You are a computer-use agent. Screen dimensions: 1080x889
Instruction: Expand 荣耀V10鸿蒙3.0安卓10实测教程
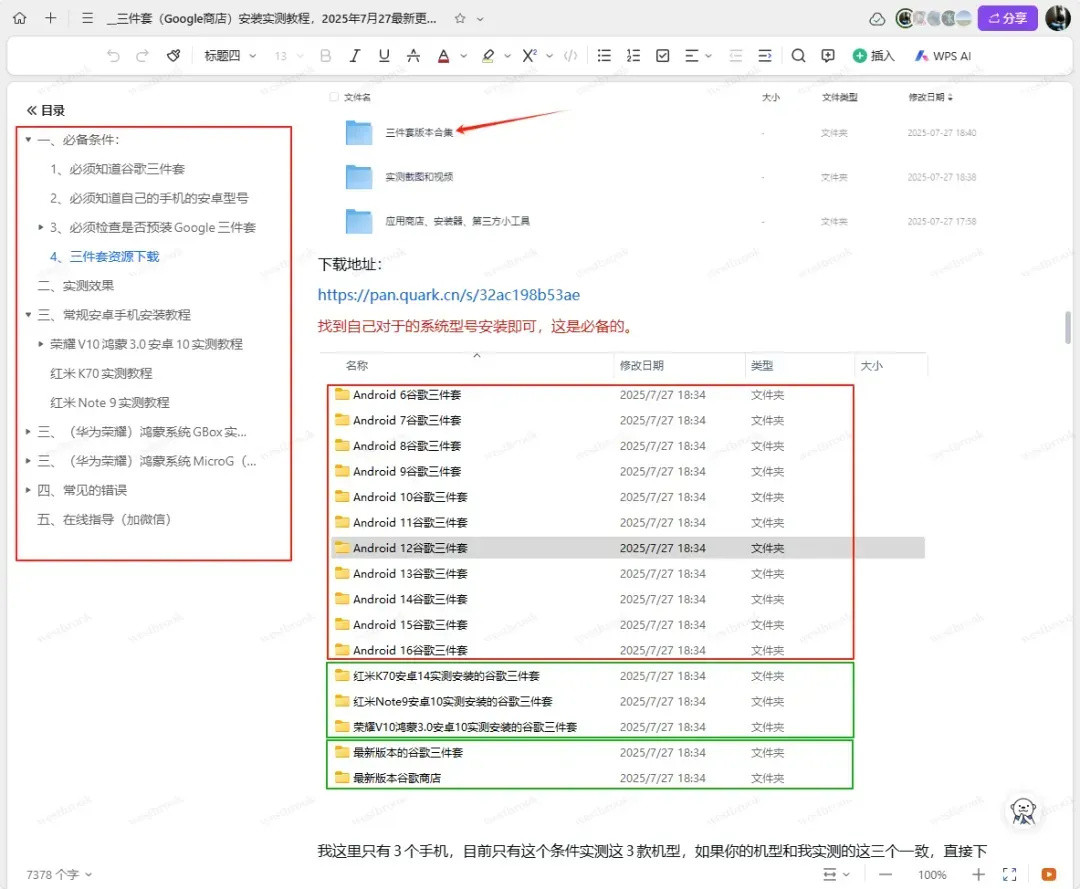coord(41,344)
